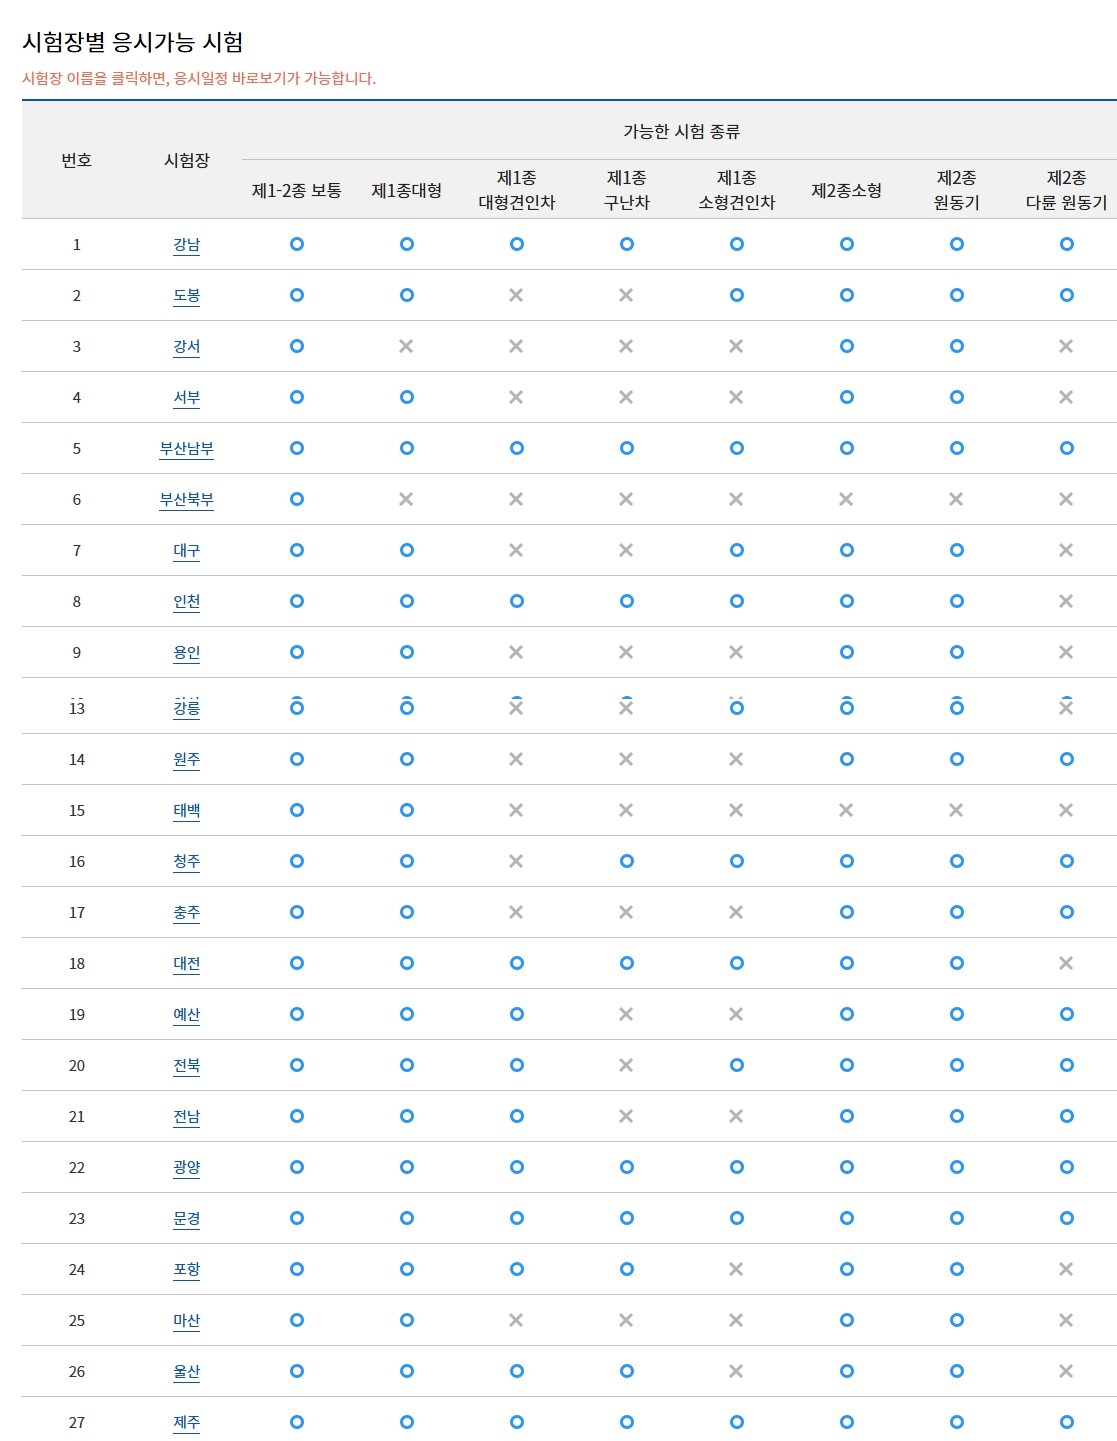Screen dimensions: 1117x1441
Task: Open the 대전 test center link
Action: (186, 963)
